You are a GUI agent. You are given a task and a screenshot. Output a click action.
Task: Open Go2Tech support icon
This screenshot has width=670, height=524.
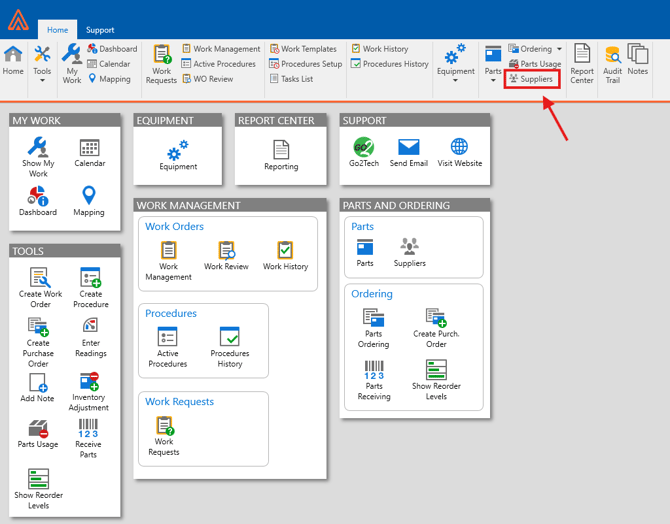point(363,150)
